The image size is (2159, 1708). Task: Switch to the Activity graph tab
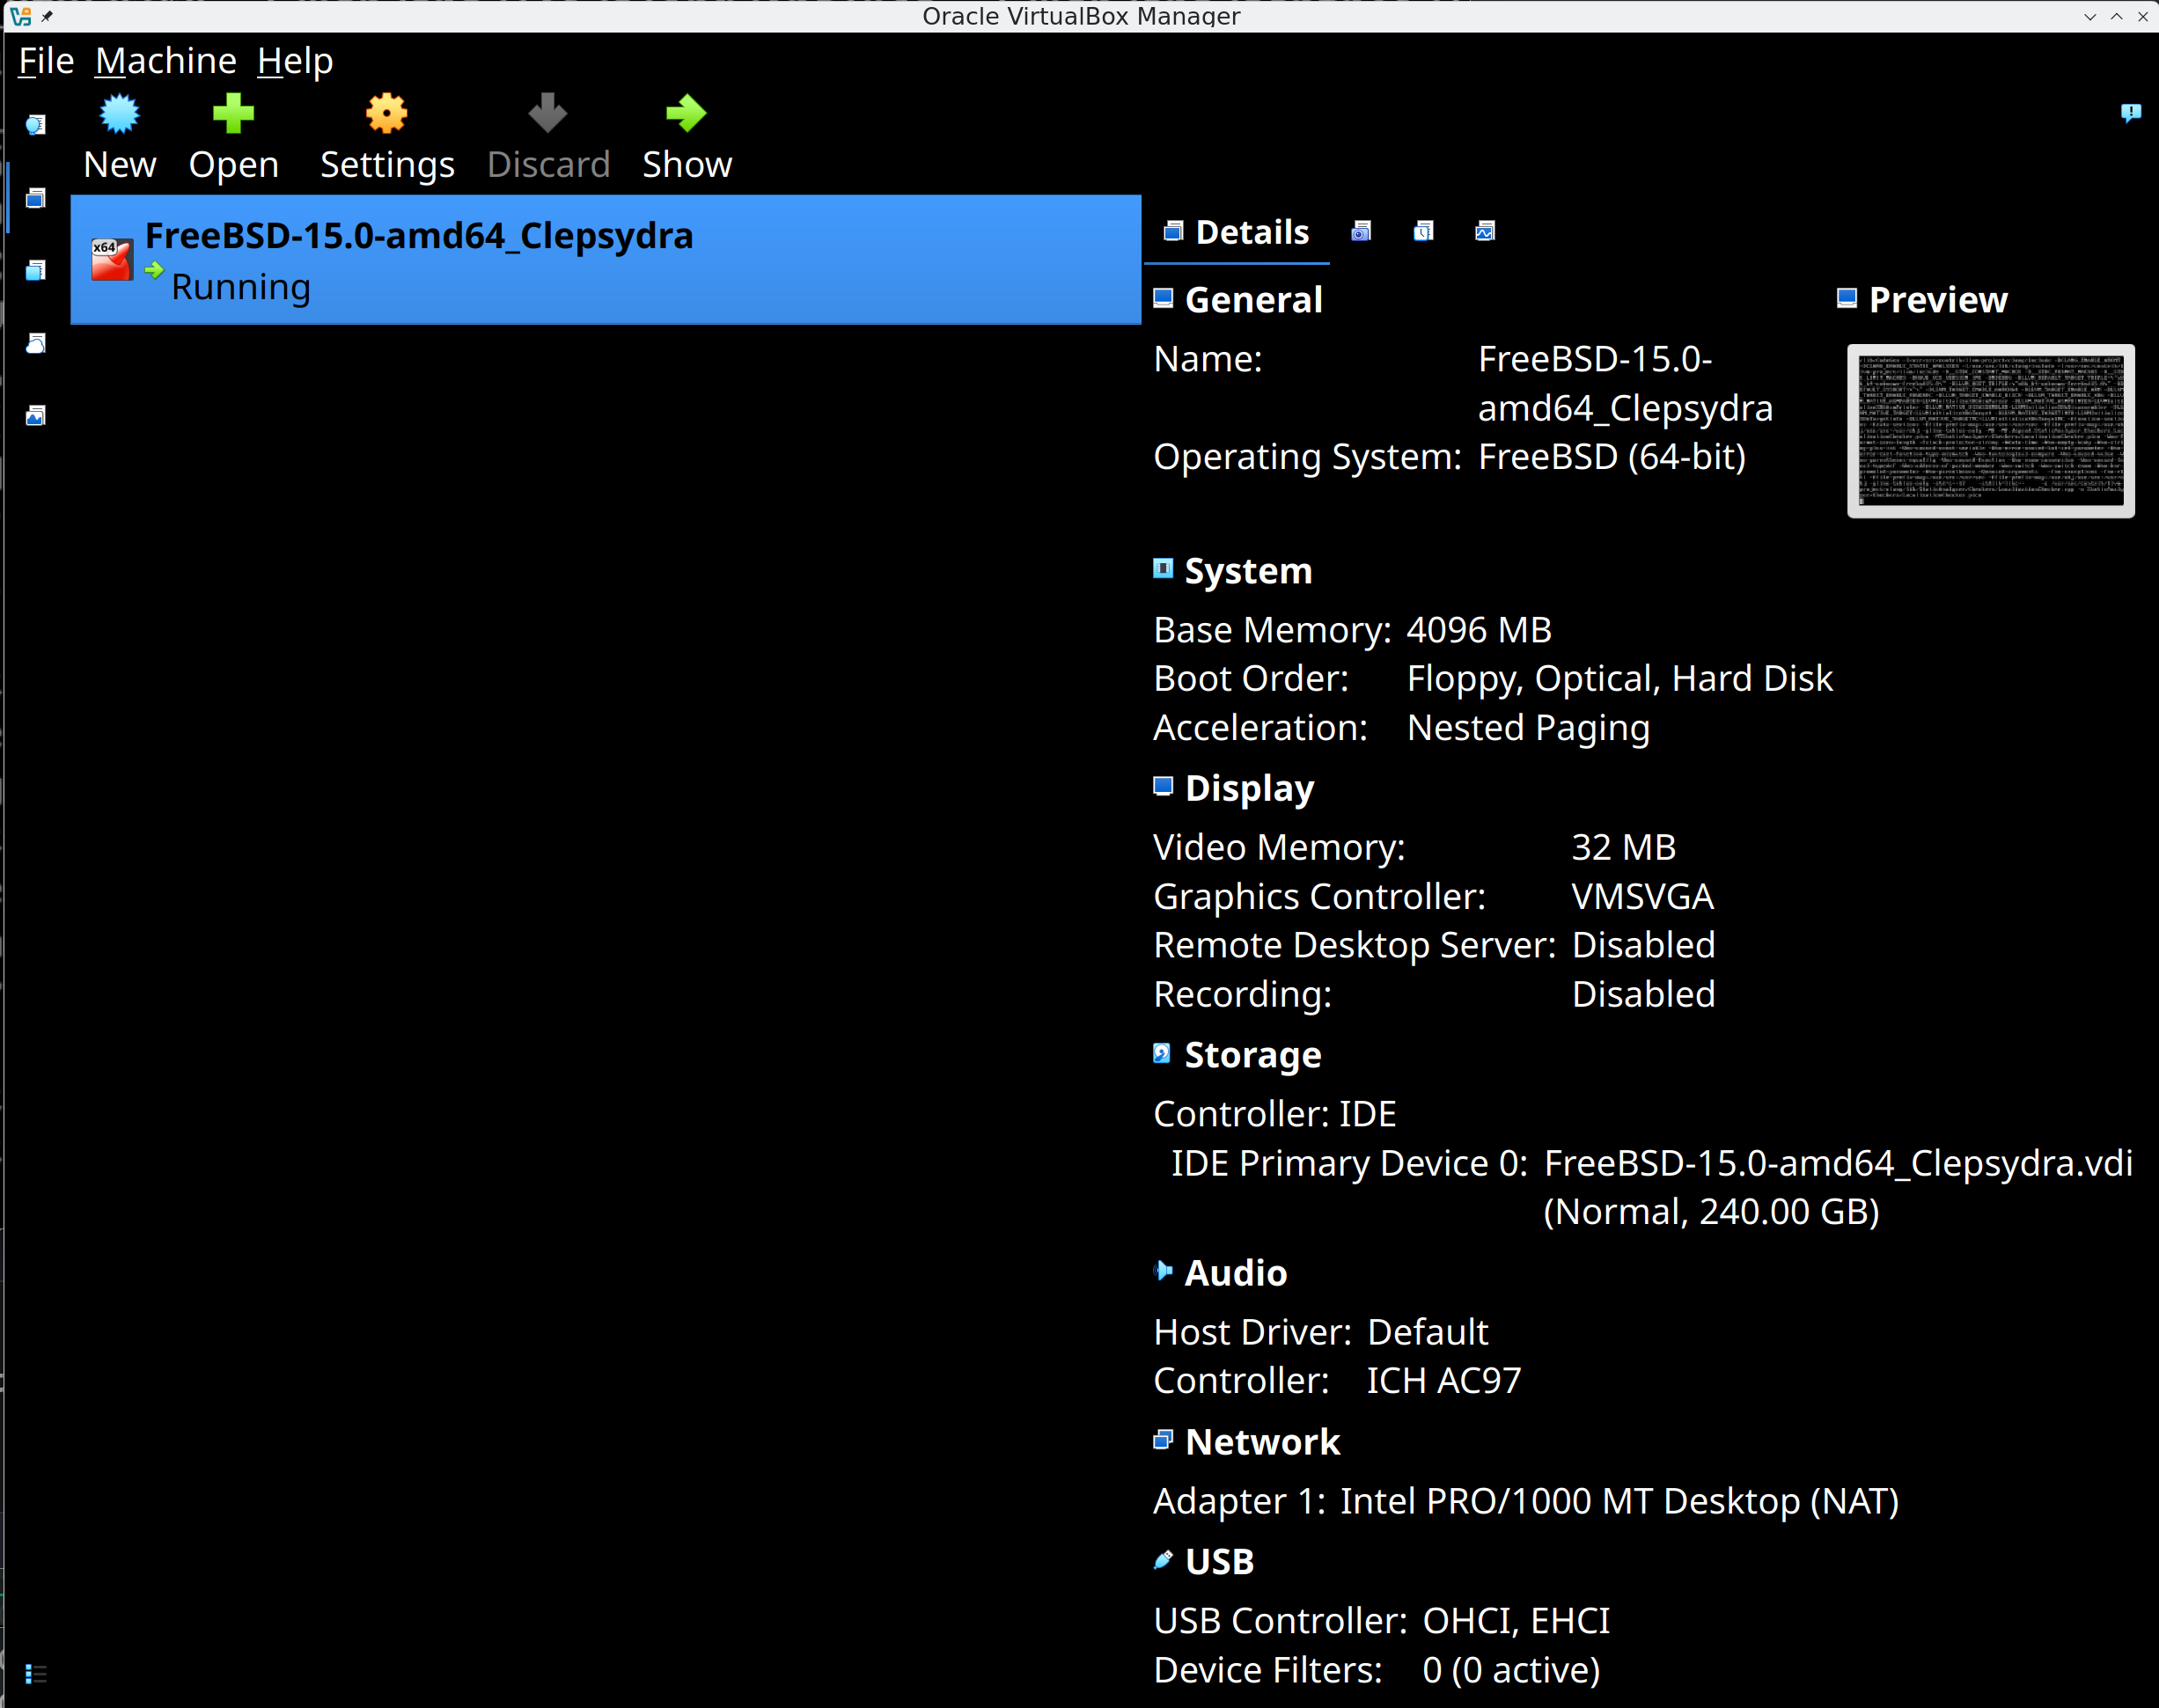1485,232
